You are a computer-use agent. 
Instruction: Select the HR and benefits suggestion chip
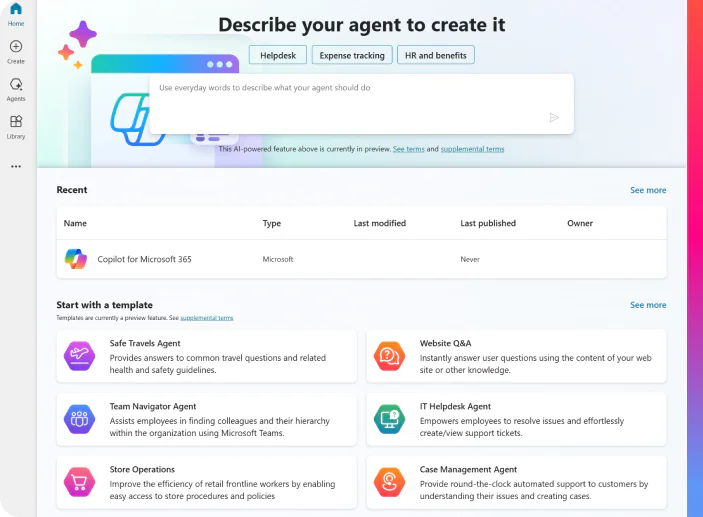436,55
